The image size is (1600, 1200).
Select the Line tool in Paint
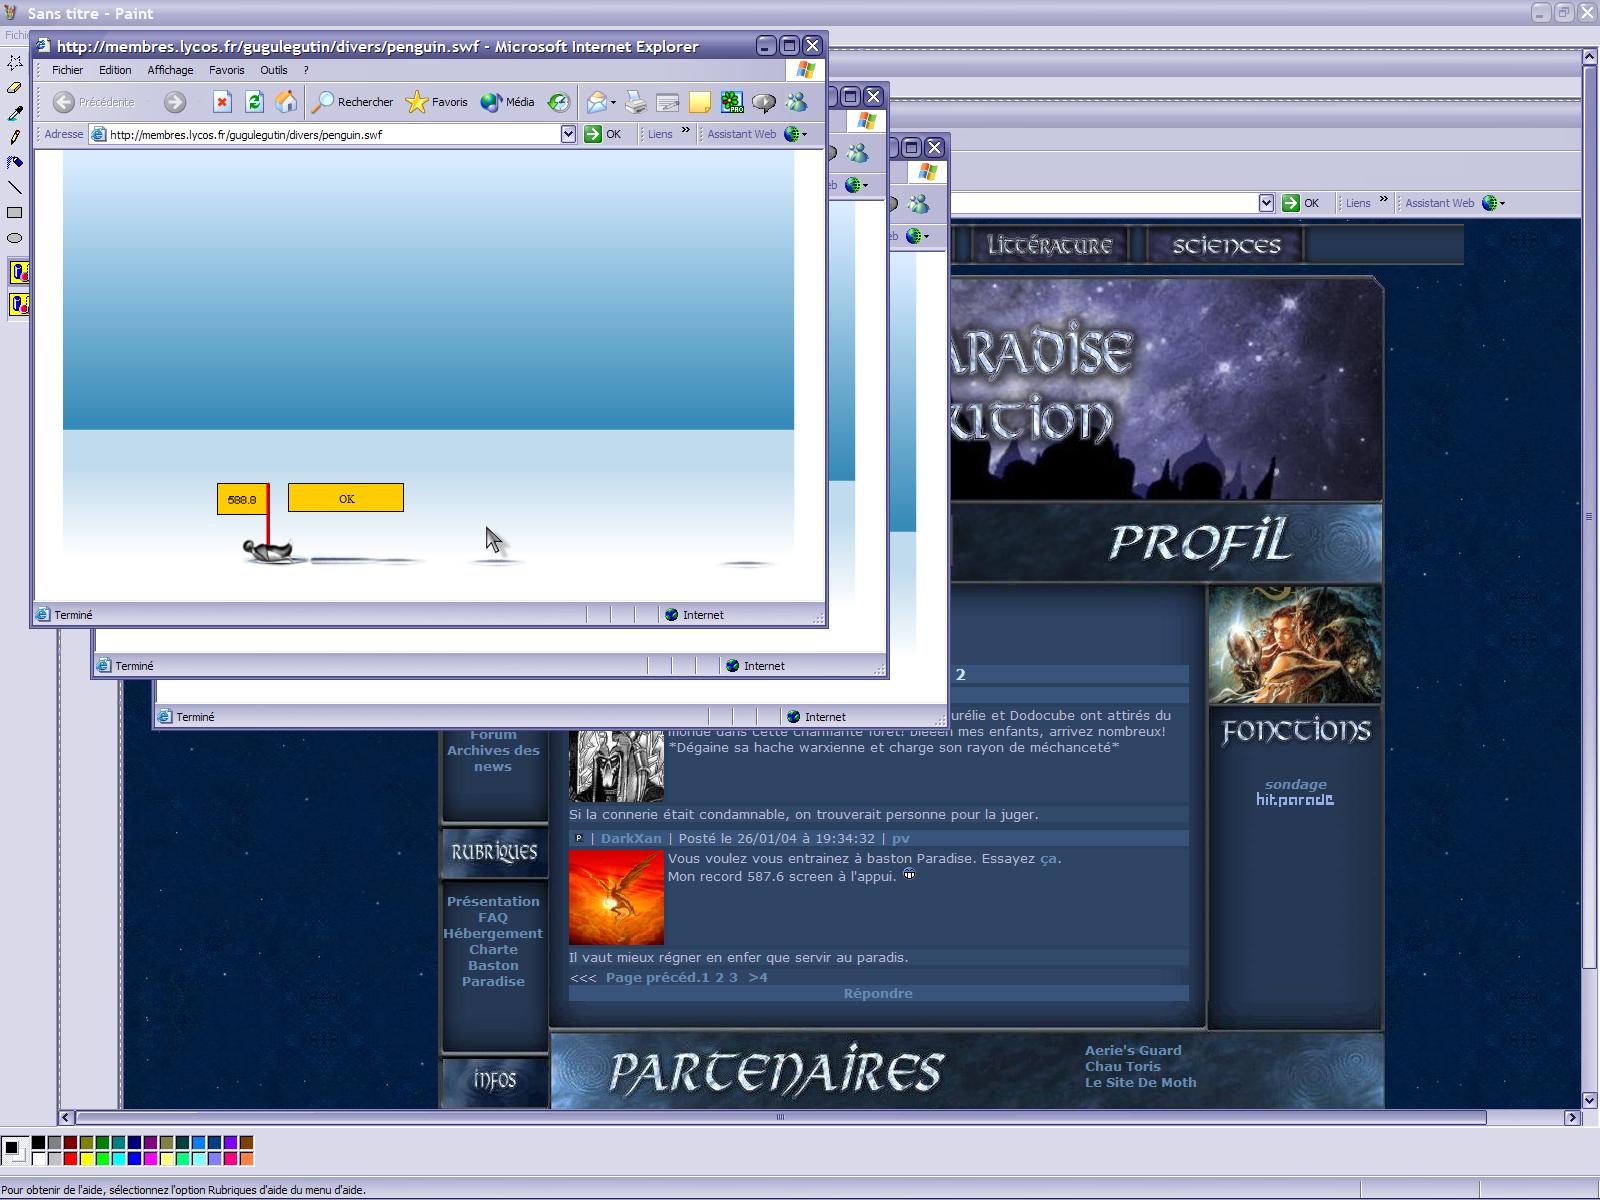[x=15, y=187]
